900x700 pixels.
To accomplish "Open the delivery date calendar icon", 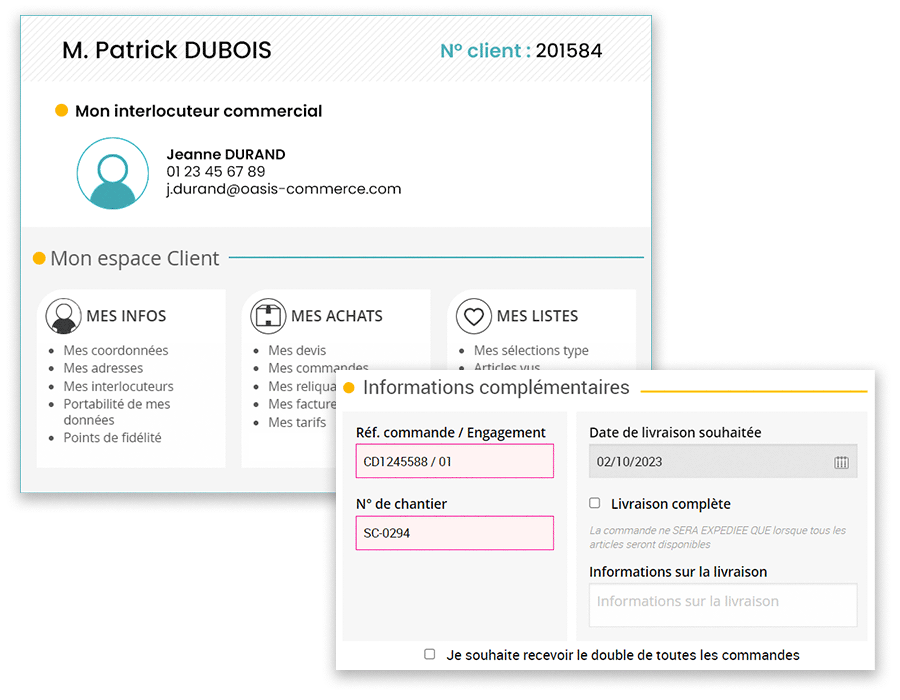I will 841,462.
